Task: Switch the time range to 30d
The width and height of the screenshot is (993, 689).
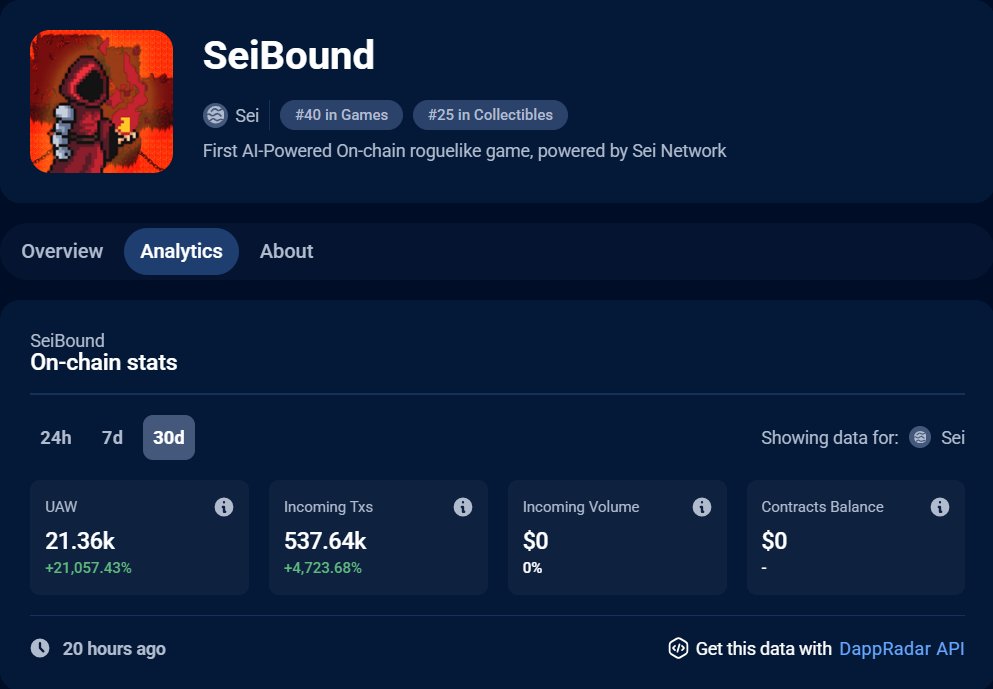Action: 168,437
